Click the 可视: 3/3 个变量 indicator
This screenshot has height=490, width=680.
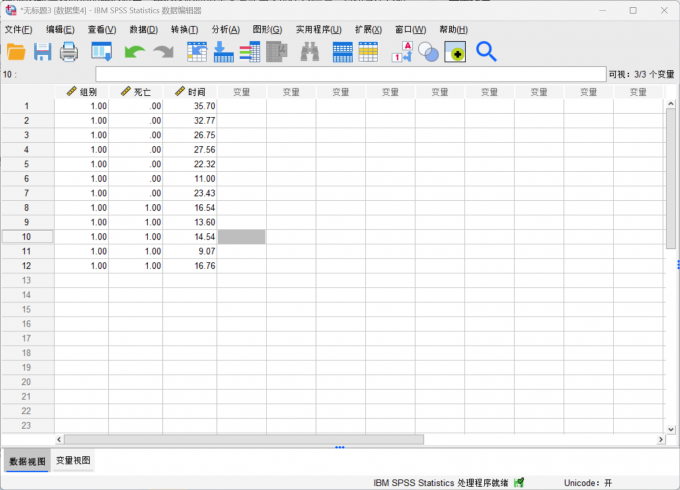(x=641, y=74)
